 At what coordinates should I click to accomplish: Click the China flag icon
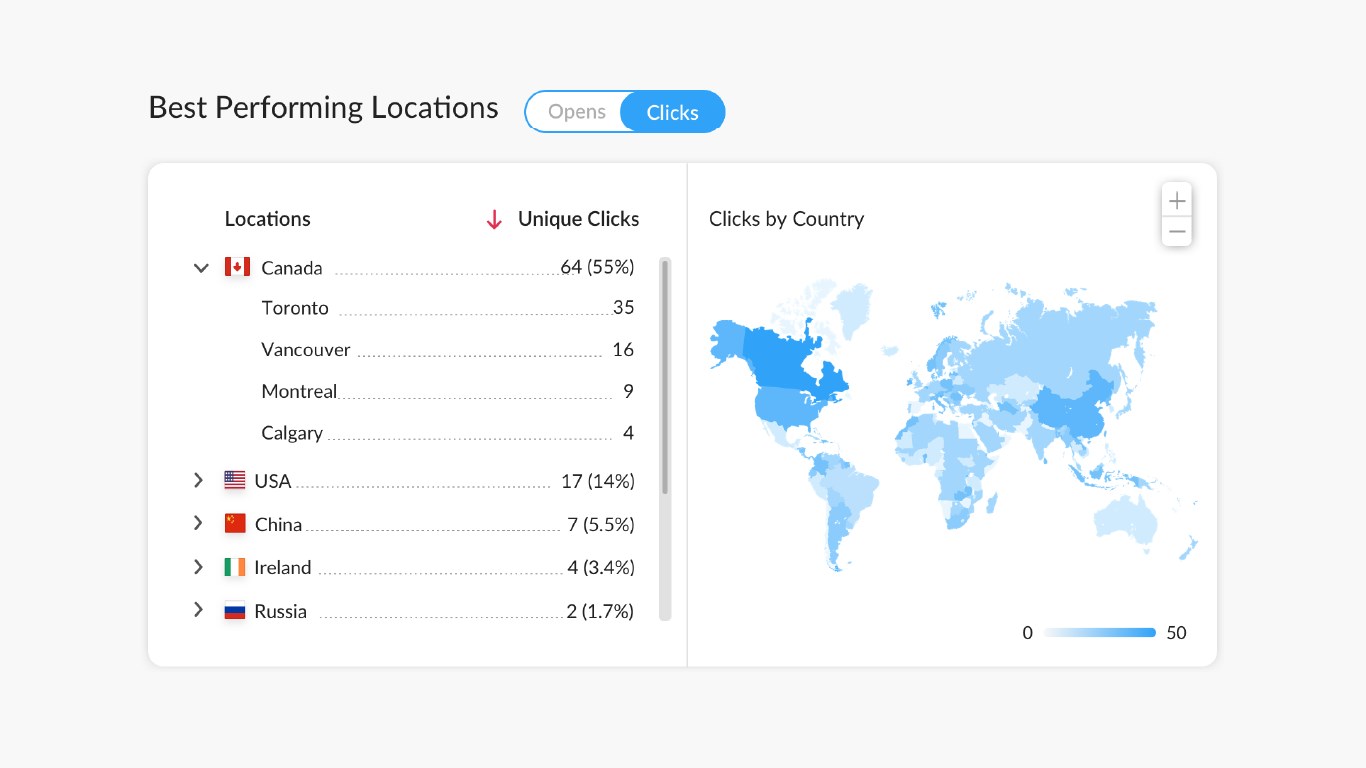(x=234, y=523)
